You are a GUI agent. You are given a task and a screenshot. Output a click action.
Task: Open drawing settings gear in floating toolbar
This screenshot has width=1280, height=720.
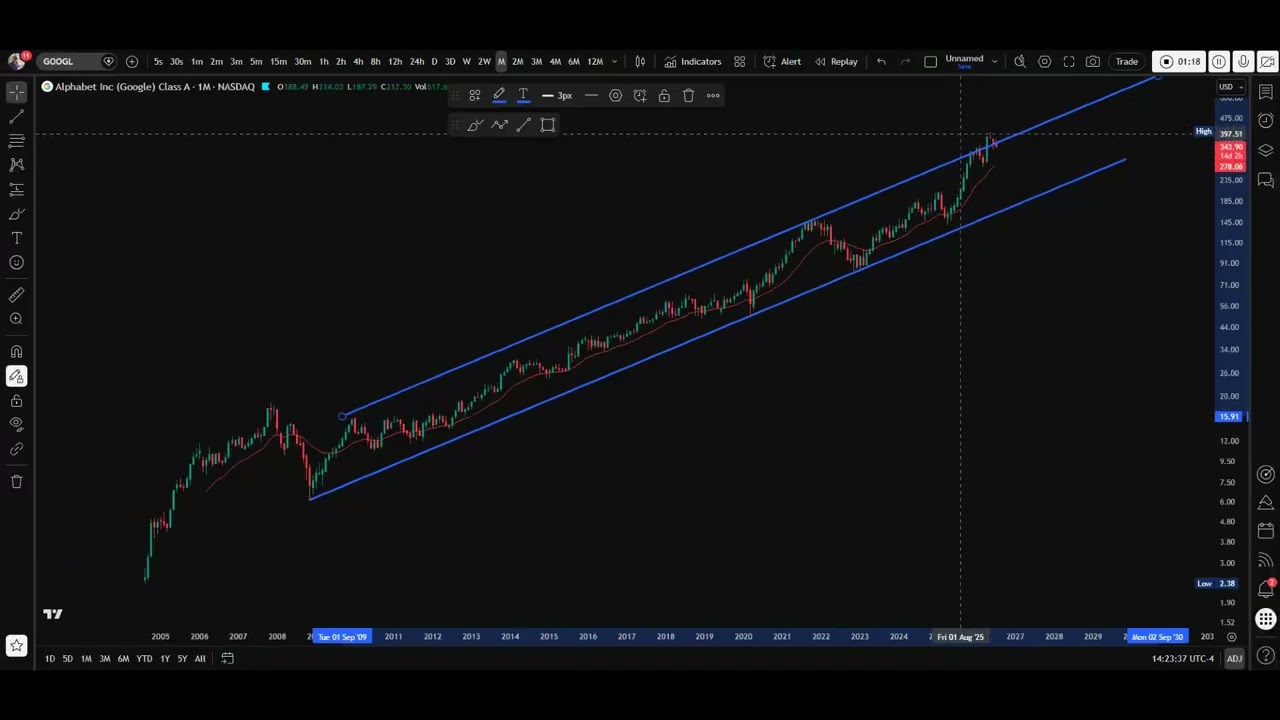[x=615, y=96]
